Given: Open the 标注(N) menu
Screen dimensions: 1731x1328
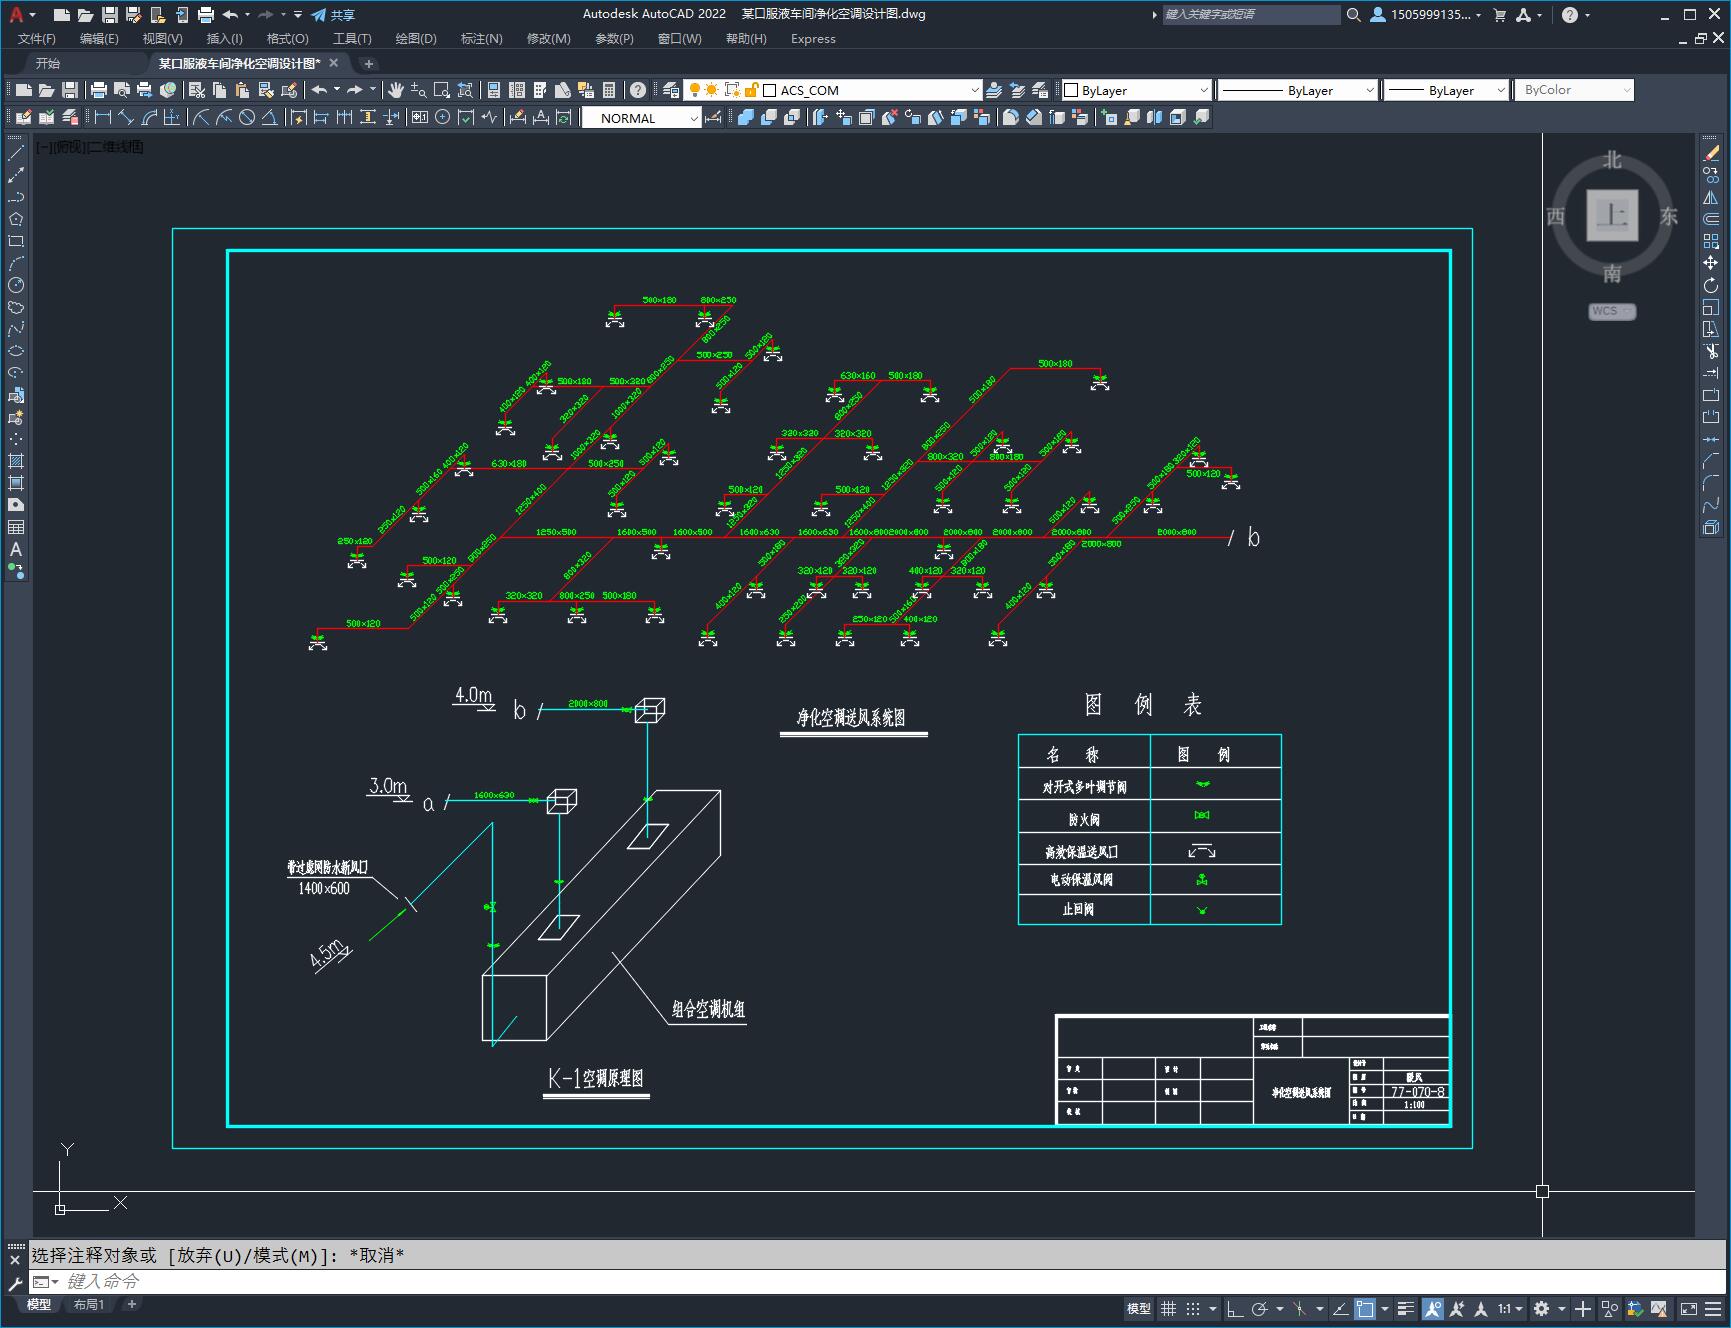Looking at the screenshot, I should [481, 38].
